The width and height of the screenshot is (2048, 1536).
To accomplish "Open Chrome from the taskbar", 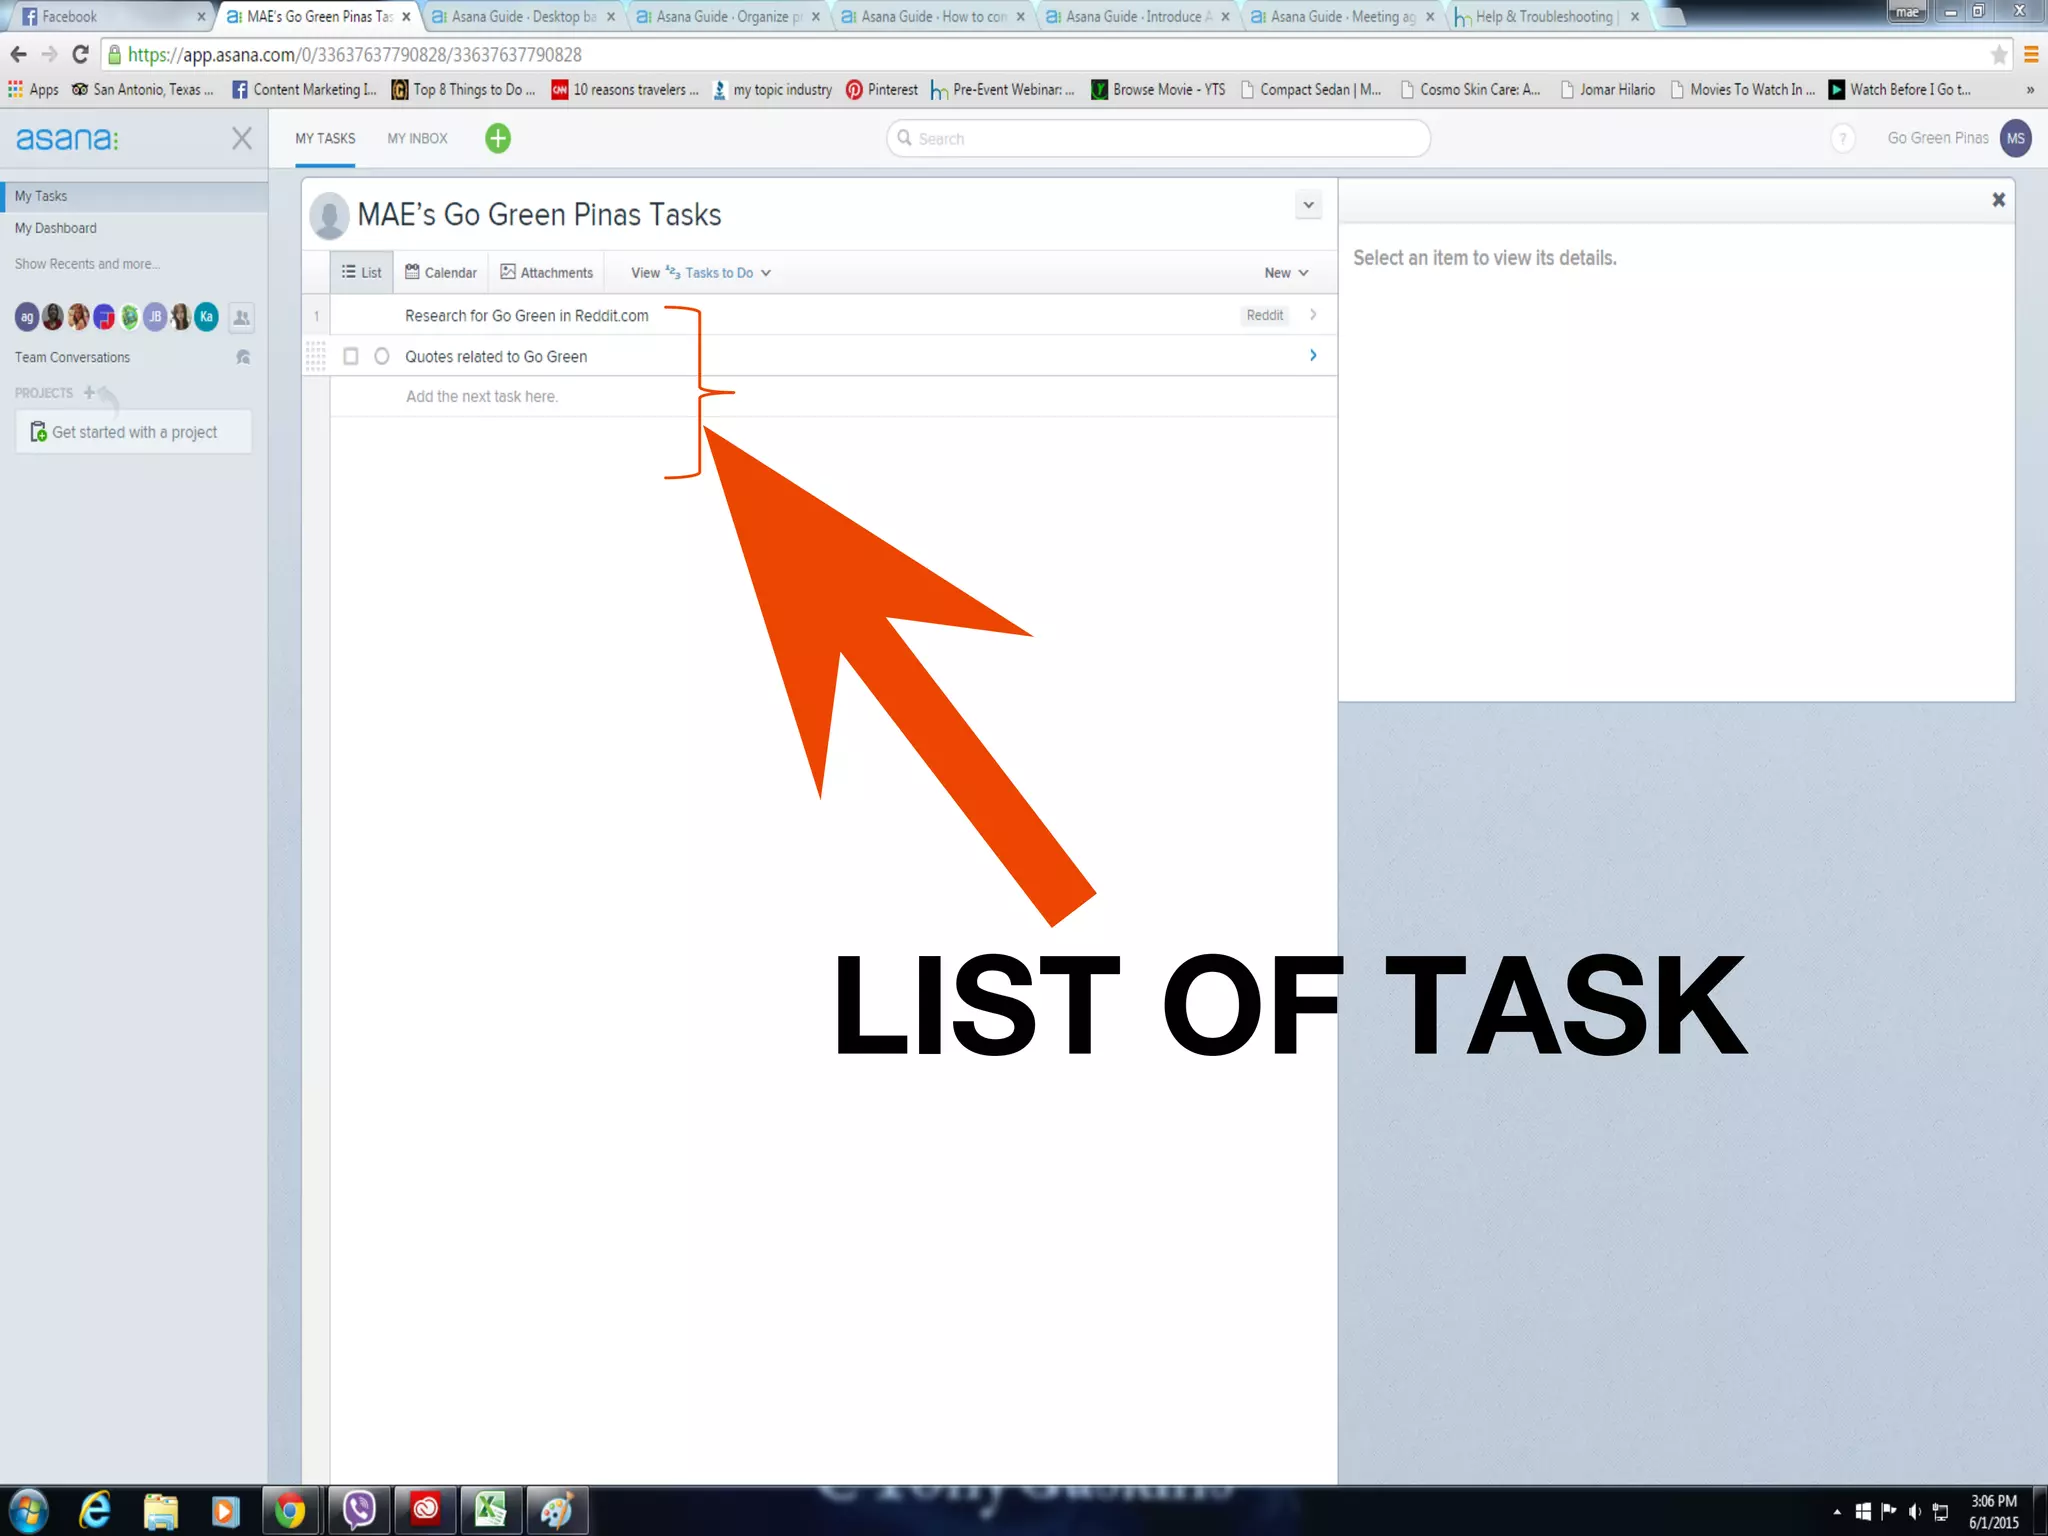I will (x=290, y=1511).
